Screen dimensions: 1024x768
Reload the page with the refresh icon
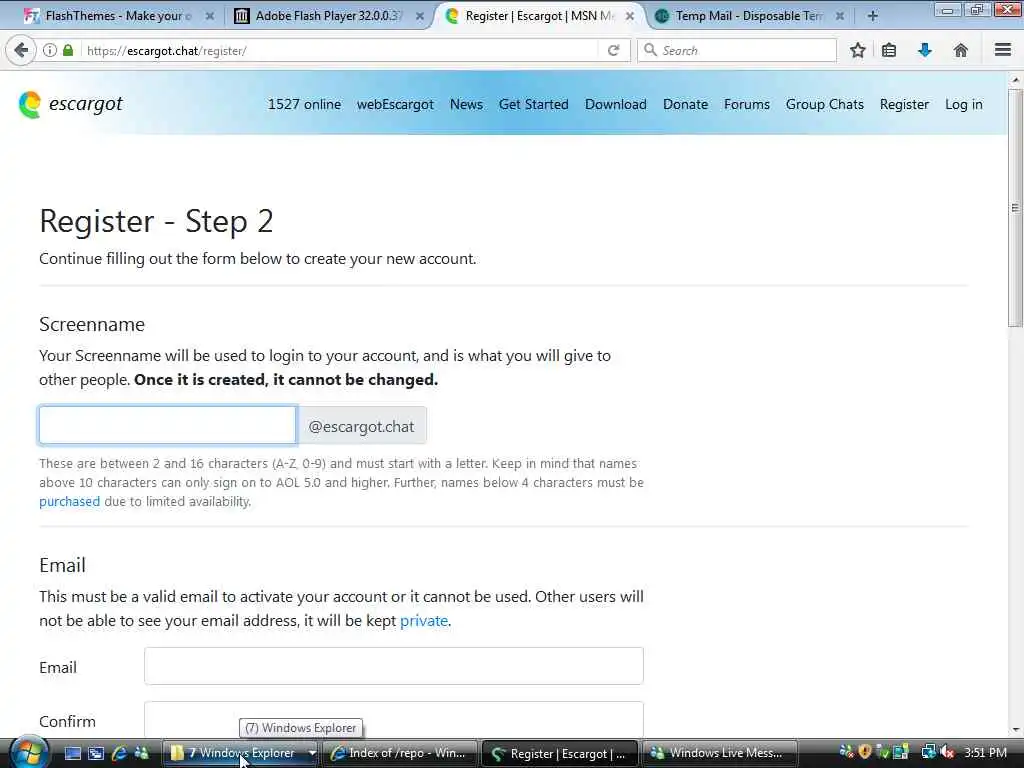tap(613, 50)
